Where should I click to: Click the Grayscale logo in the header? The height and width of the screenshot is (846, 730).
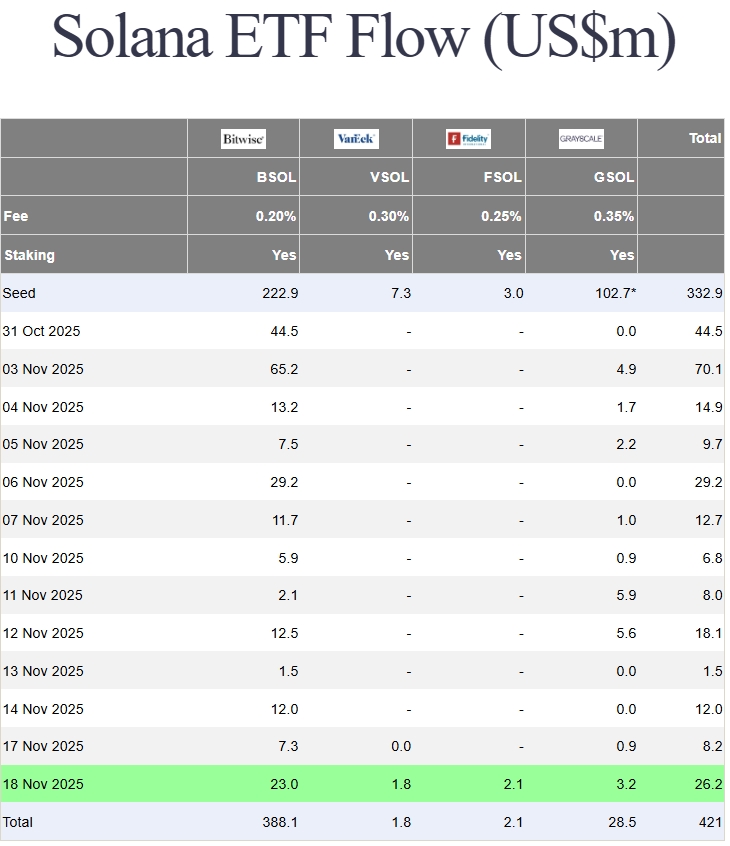click(x=581, y=139)
